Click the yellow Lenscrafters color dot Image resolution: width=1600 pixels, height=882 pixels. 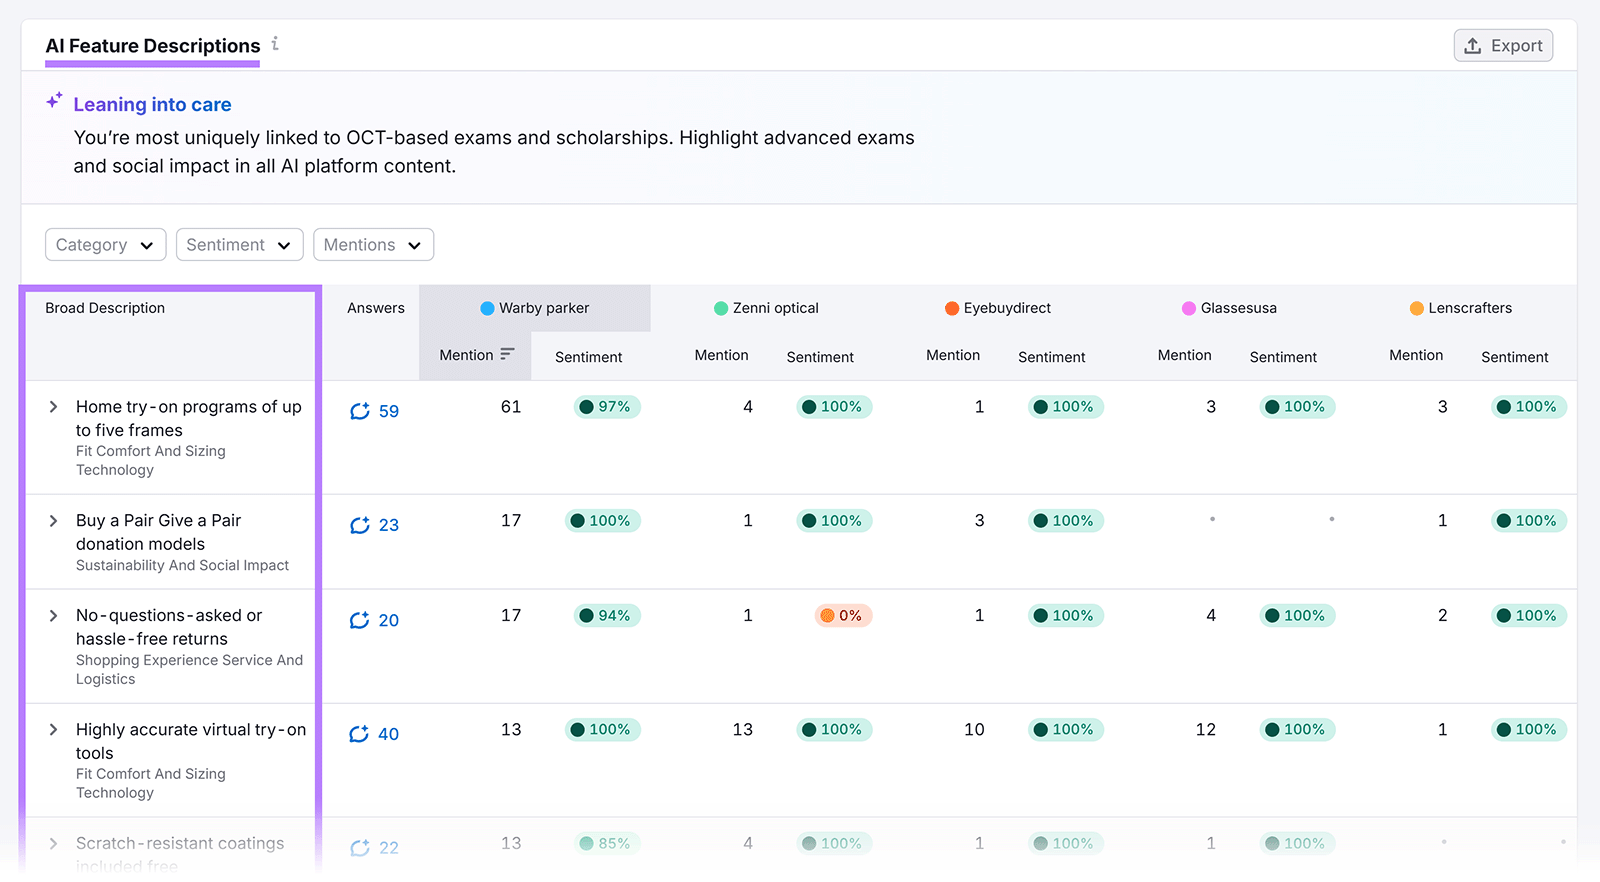point(1416,308)
